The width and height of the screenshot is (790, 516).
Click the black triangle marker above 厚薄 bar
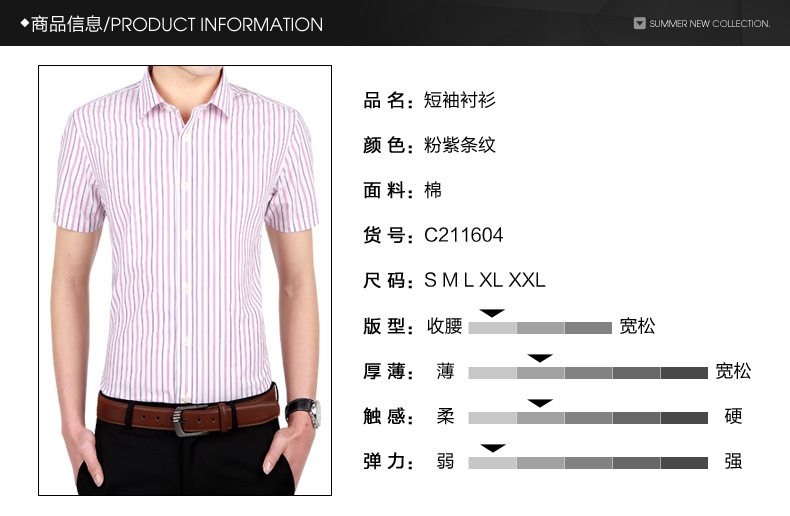(540, 358)
